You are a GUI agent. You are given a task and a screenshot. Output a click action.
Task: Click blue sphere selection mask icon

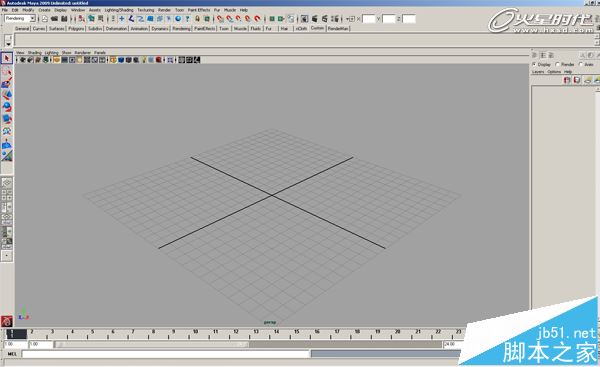tap(178, 18)
